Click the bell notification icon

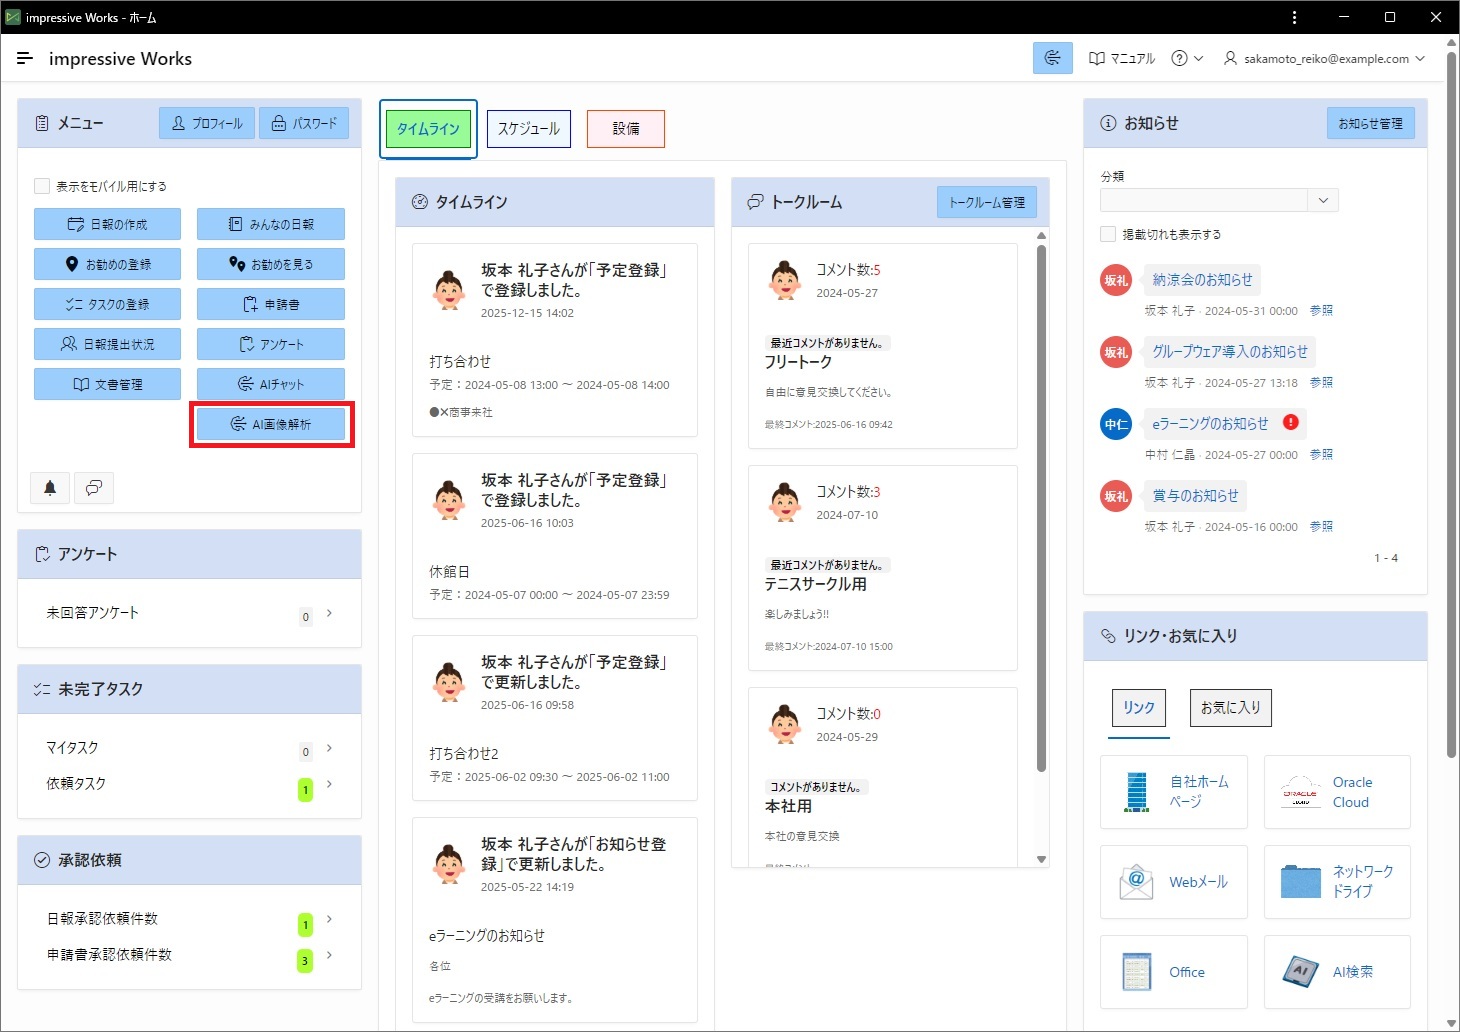coord(50,488)
